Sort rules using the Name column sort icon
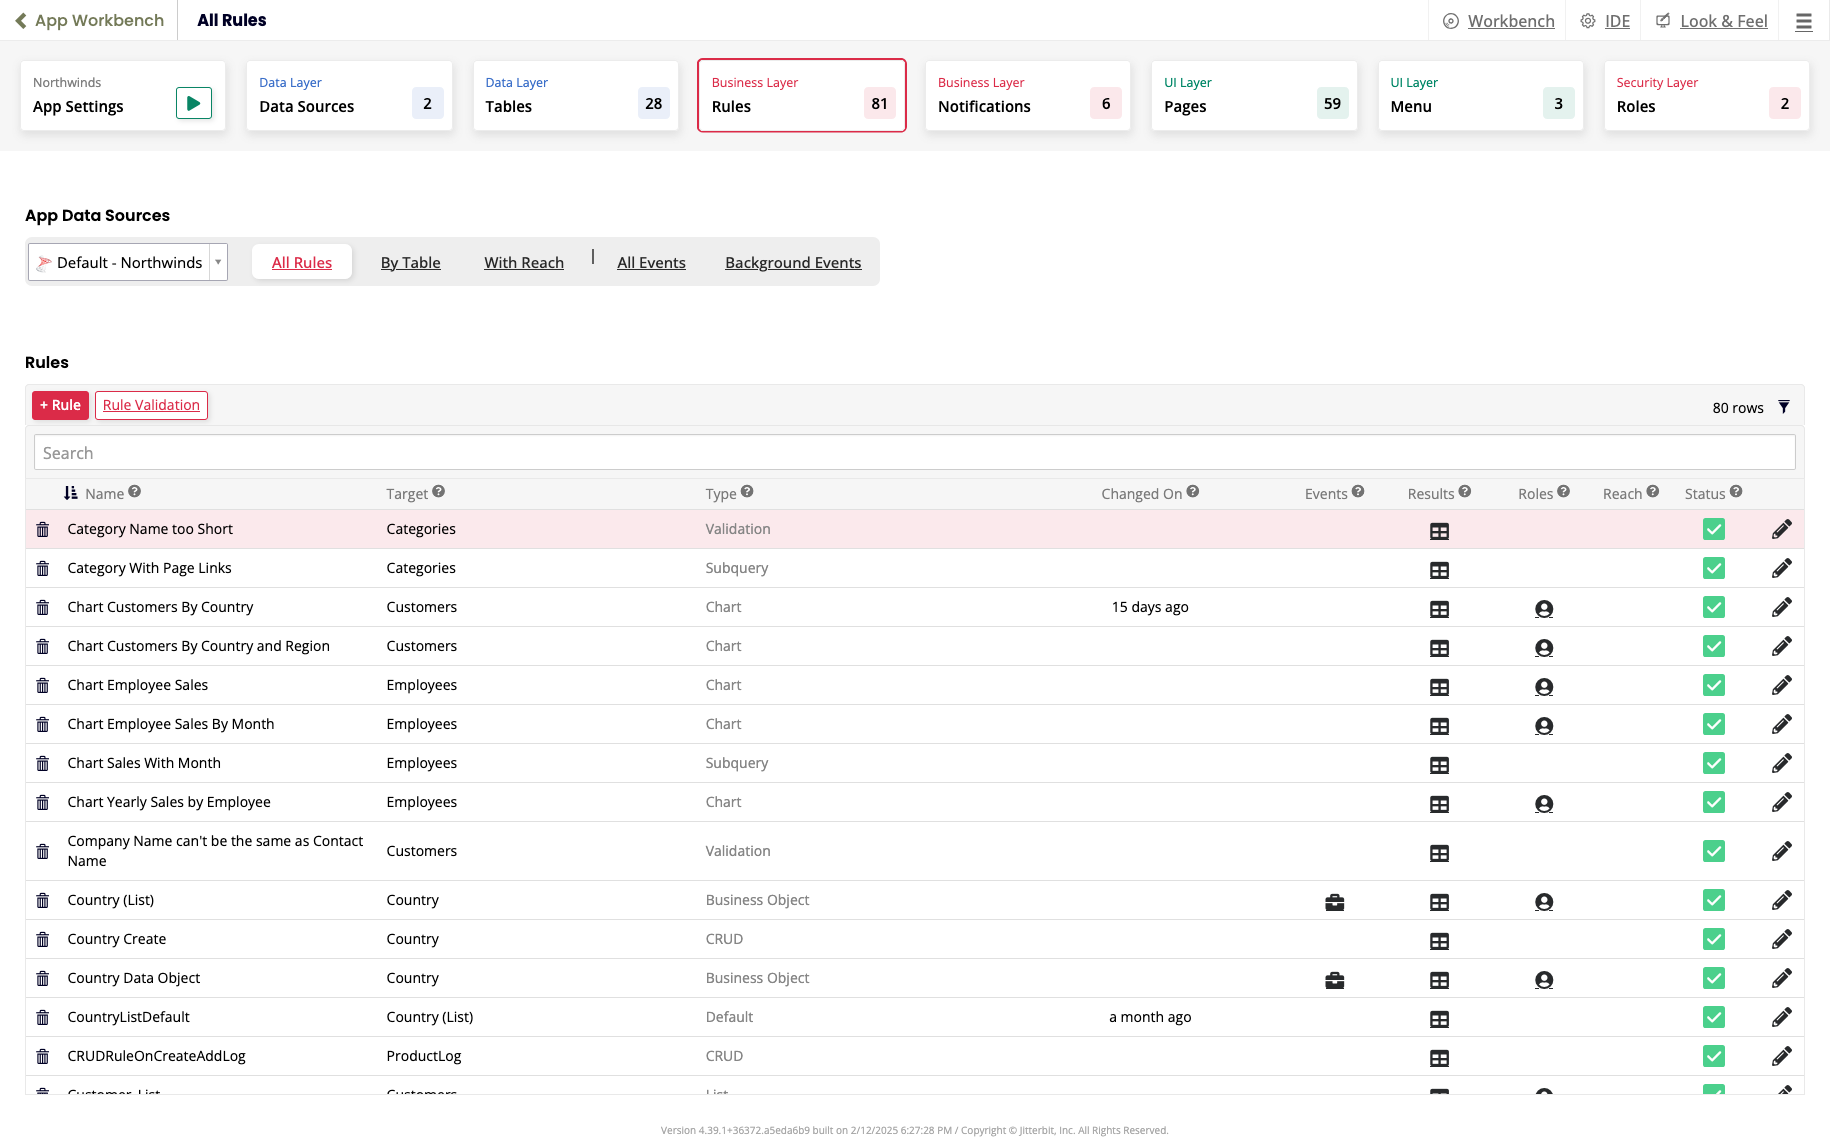This screenshot has width=1830, height=1140. (x=71, y=493)
